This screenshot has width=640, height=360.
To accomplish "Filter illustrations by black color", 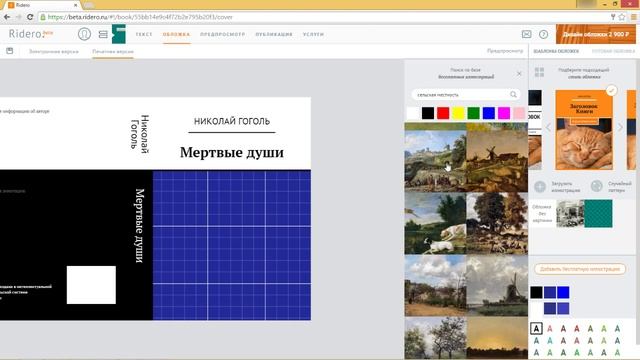I will point(428,113).
